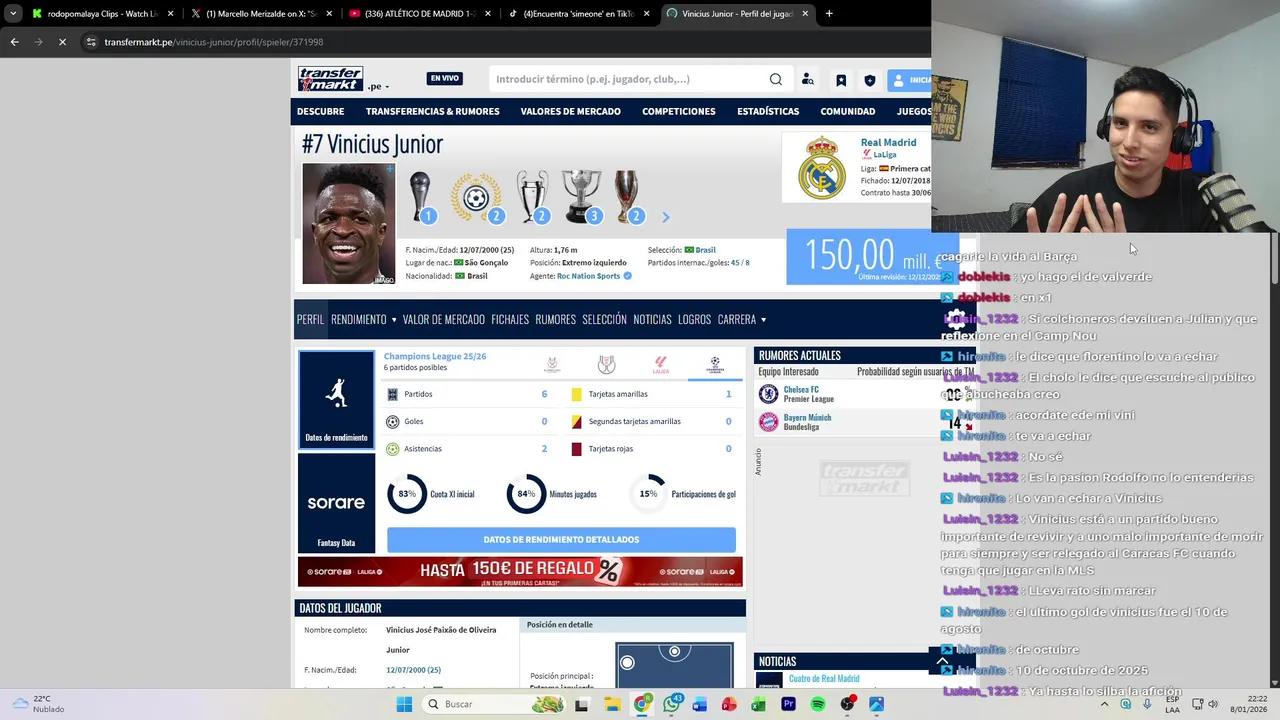Screen dimensions: 1280x720
Task: Click the microphone icon in system tray
Action: pyautogui.click(x=1147, y=704)
